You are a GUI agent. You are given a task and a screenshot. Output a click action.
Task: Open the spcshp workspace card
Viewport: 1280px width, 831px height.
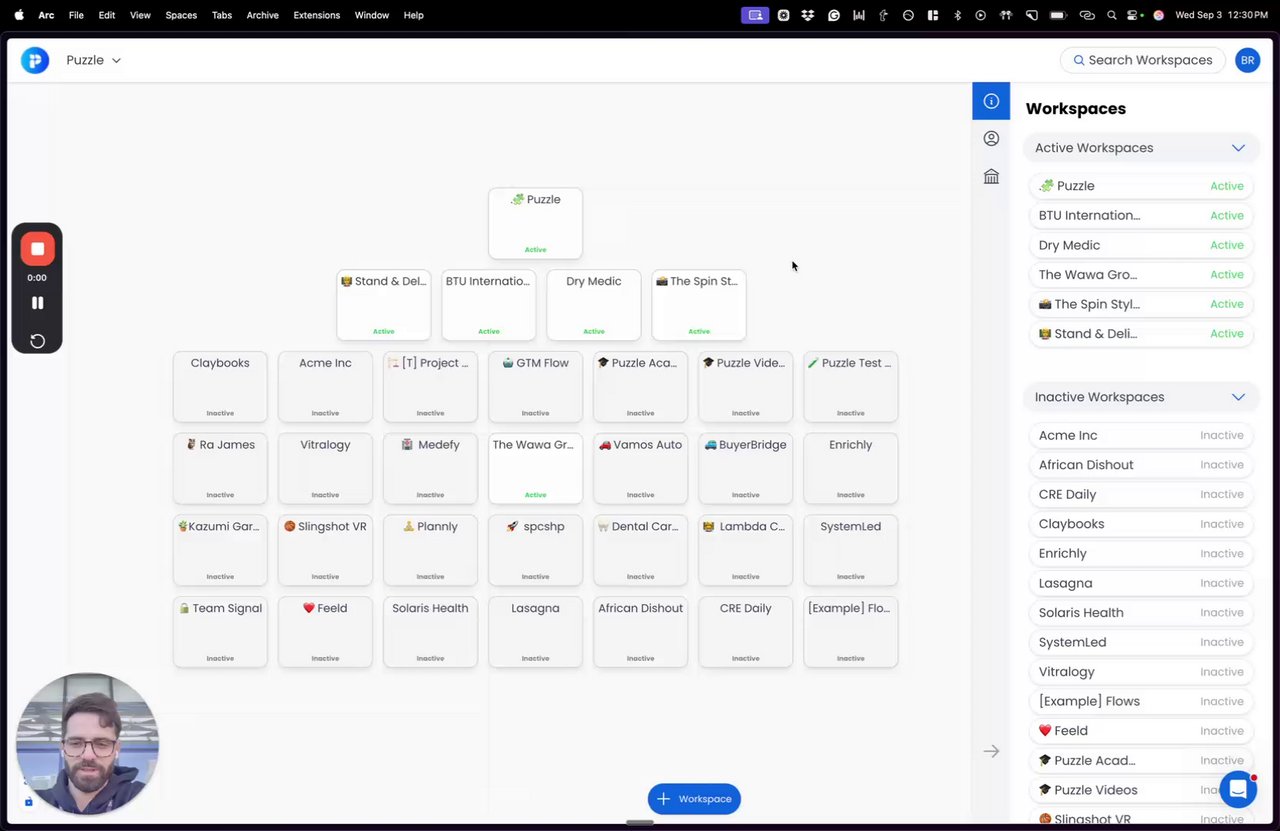535,551
